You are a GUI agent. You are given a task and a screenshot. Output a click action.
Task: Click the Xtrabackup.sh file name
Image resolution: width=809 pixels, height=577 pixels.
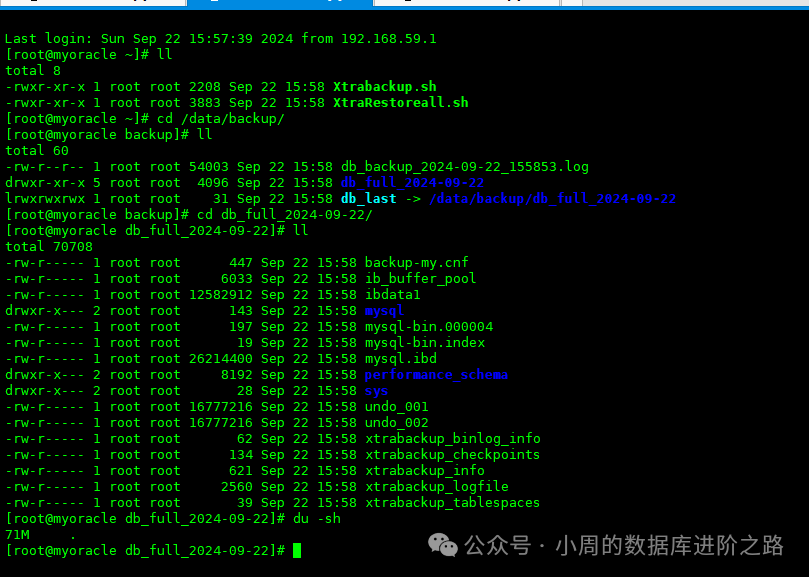[384, 87]
